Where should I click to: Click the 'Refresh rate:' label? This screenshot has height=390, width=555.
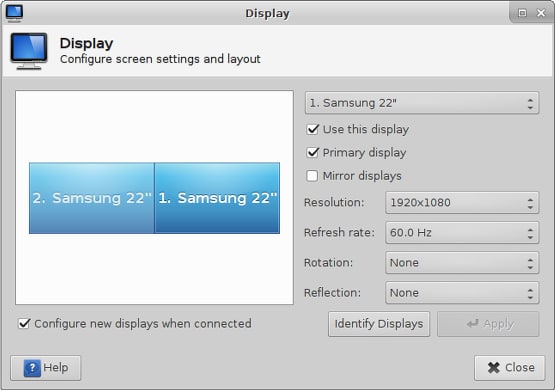[339, 233]
